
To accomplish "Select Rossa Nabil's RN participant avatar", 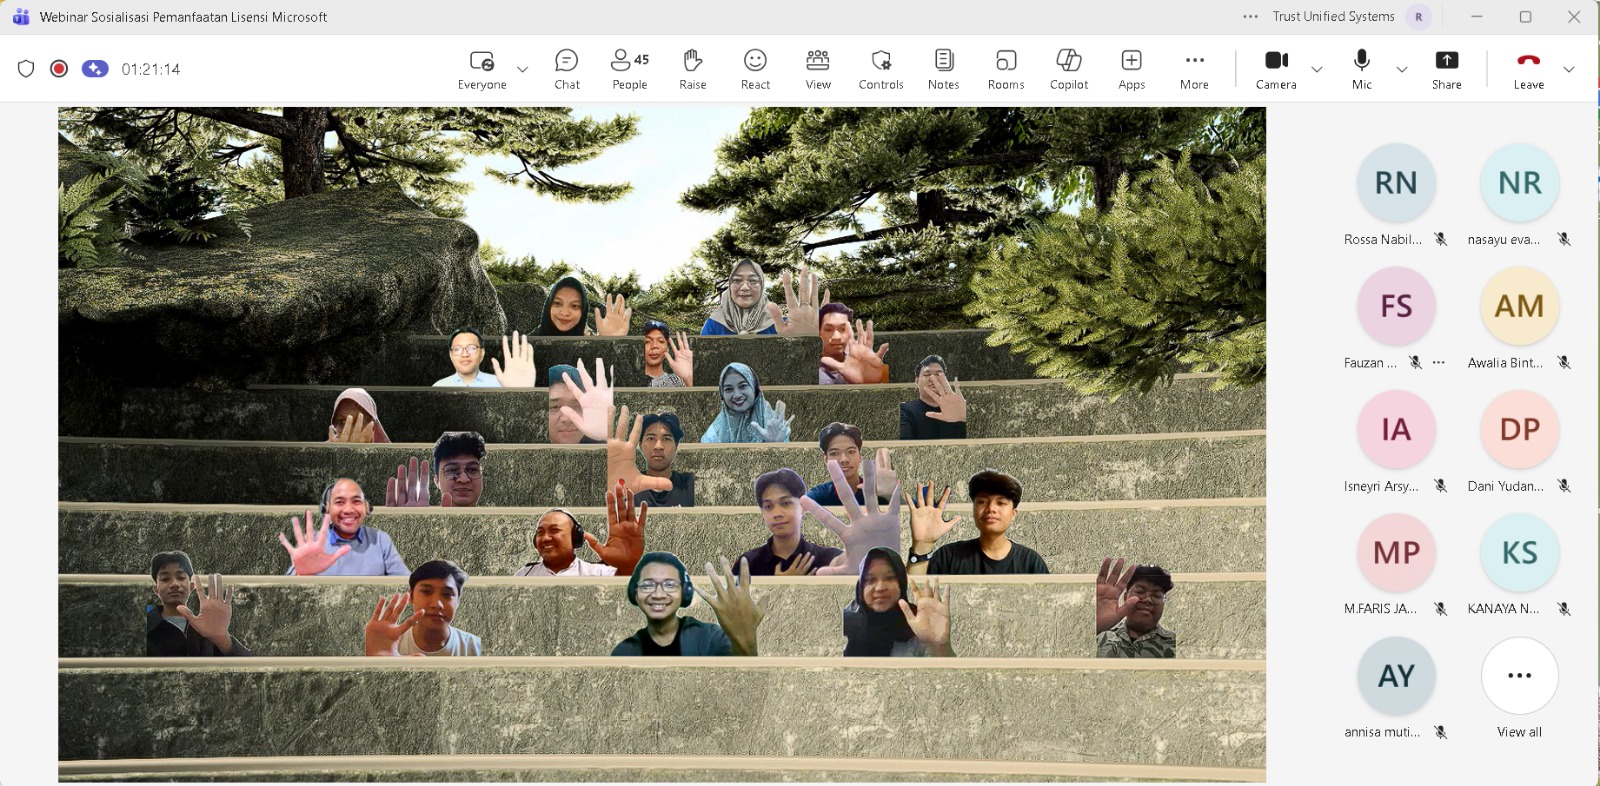I will pos(1396,183).
